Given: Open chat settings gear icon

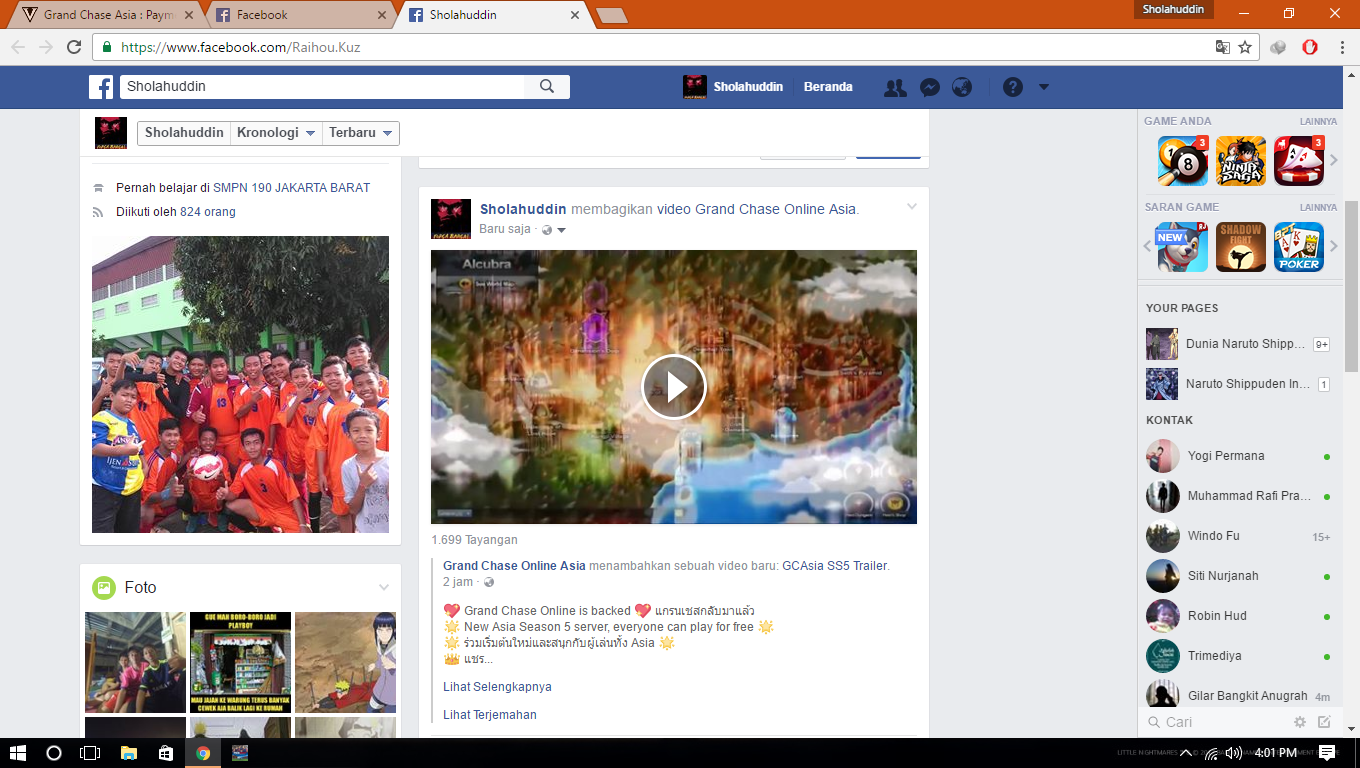Looking at the screenshot, I should (1300, 722).
